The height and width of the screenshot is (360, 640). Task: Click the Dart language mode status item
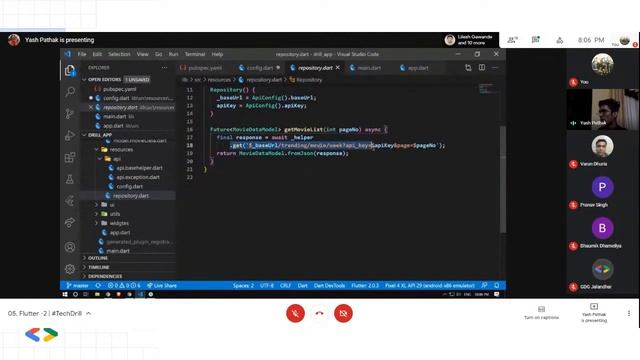(x=302, y=285)
